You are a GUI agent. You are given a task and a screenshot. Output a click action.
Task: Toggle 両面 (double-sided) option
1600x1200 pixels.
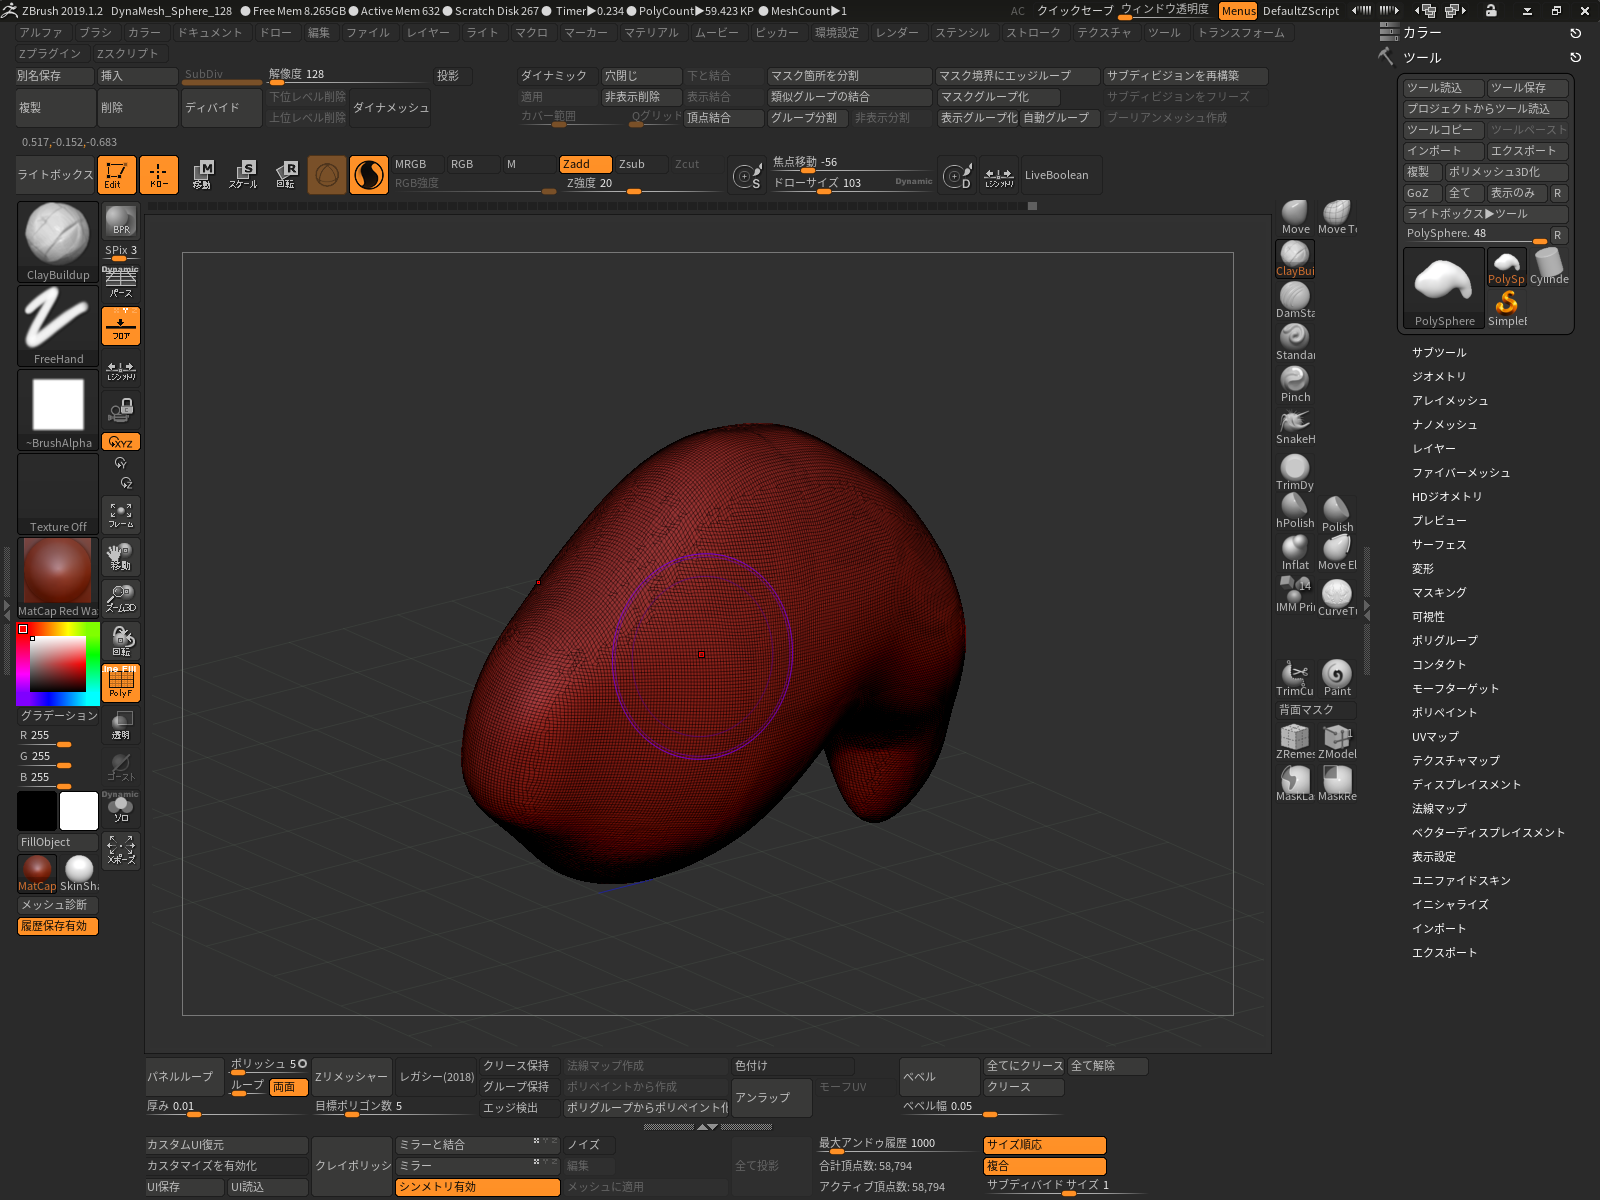[x=288, y=1087]
